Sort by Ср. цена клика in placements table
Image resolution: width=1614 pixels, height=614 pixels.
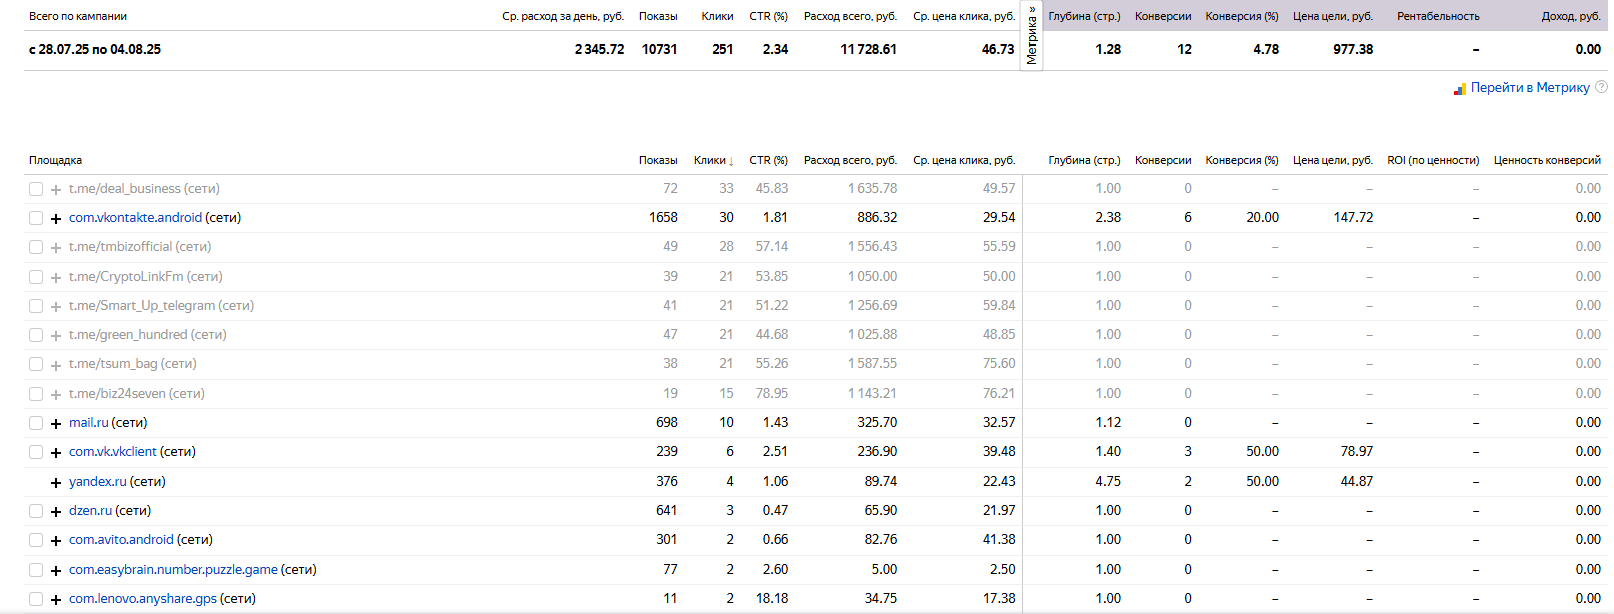[x=964, y=160]
